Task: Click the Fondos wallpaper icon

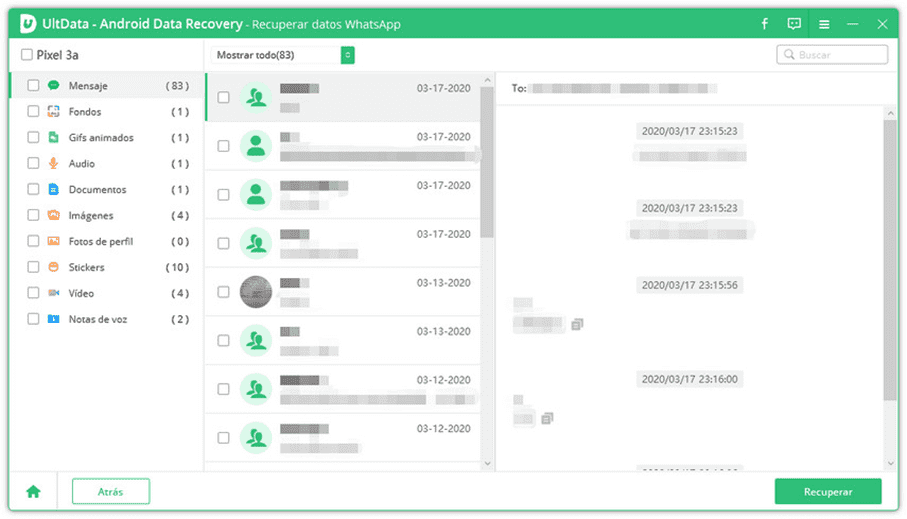Action: [54, 111]
